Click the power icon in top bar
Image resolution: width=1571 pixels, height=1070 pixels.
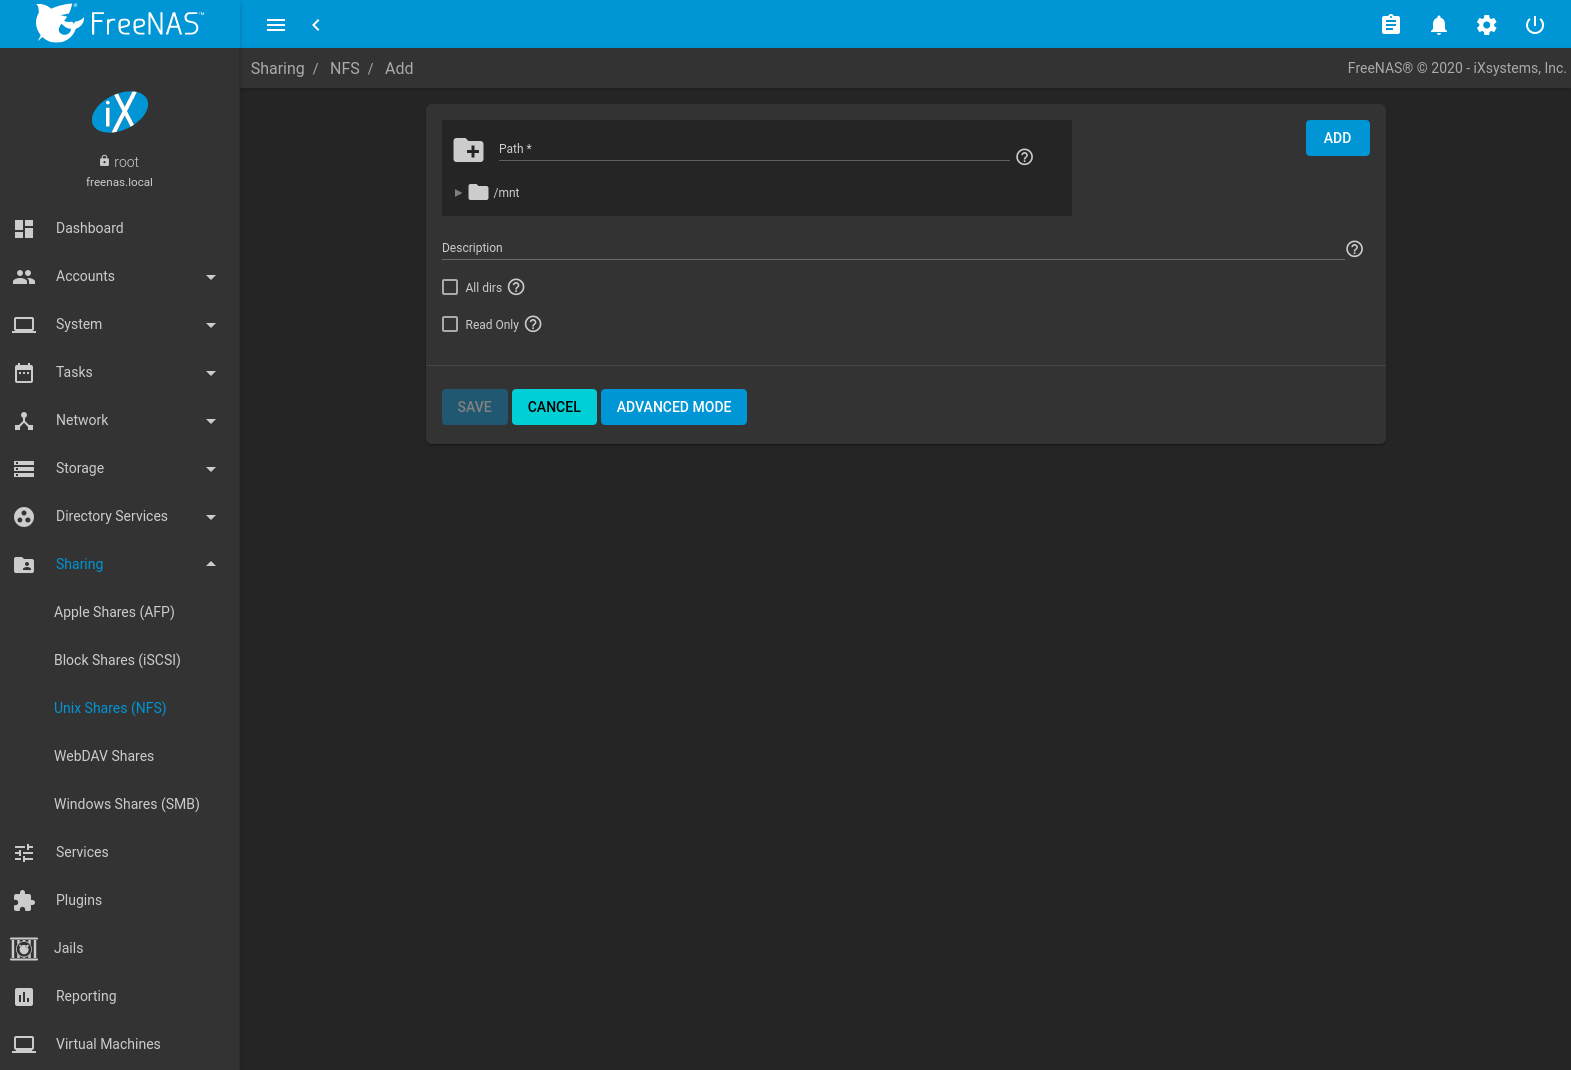(1534, 25)
